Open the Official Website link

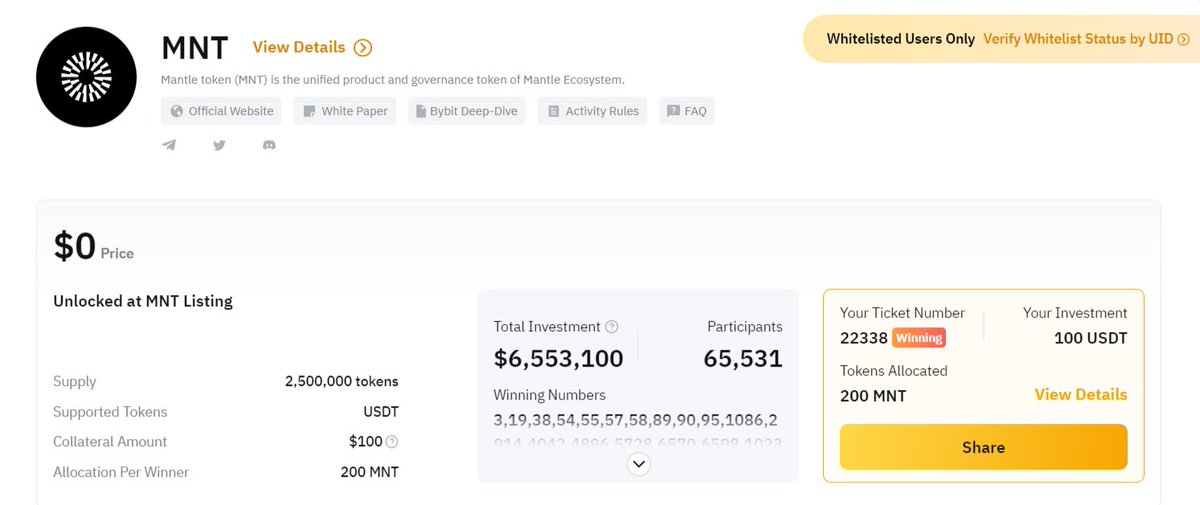[x=221, y=111]
